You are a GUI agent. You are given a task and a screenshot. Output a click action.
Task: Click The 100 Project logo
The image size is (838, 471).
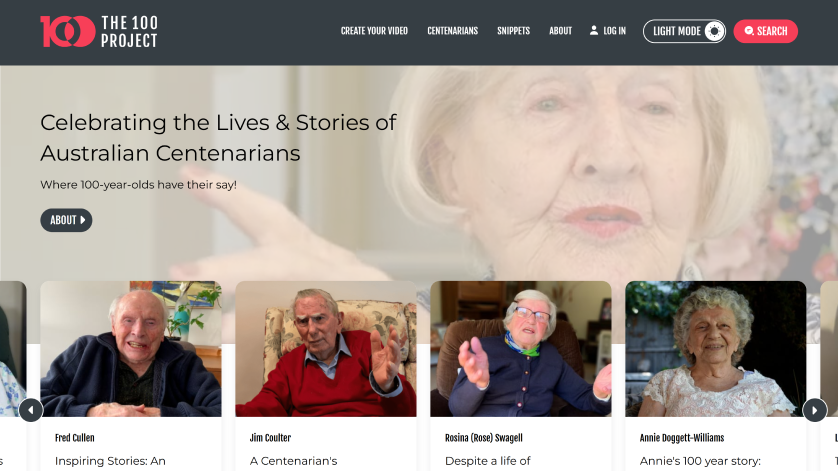pyautogui.click(x=99, y=32)
